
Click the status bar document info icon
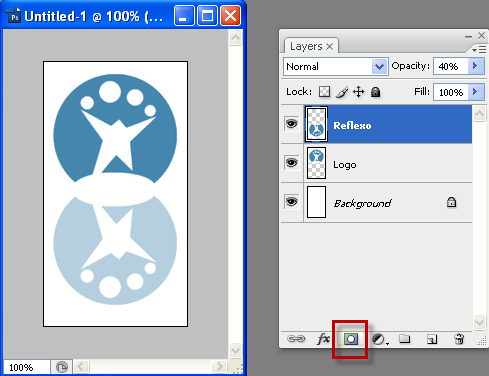pos(61,367)
